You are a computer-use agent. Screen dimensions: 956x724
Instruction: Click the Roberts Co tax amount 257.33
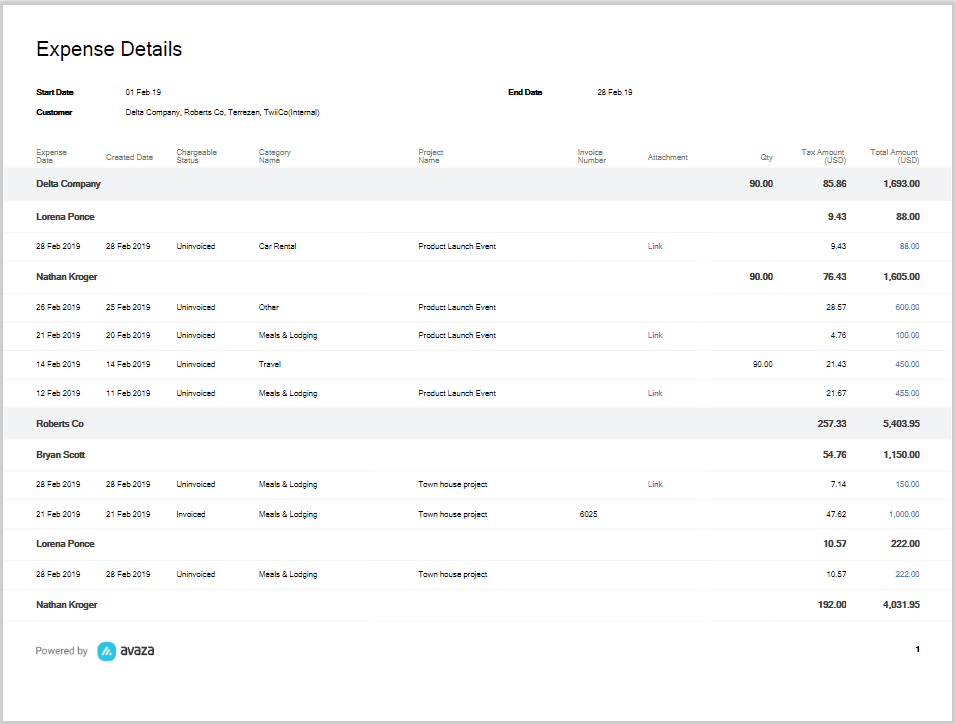pos(832,424)
